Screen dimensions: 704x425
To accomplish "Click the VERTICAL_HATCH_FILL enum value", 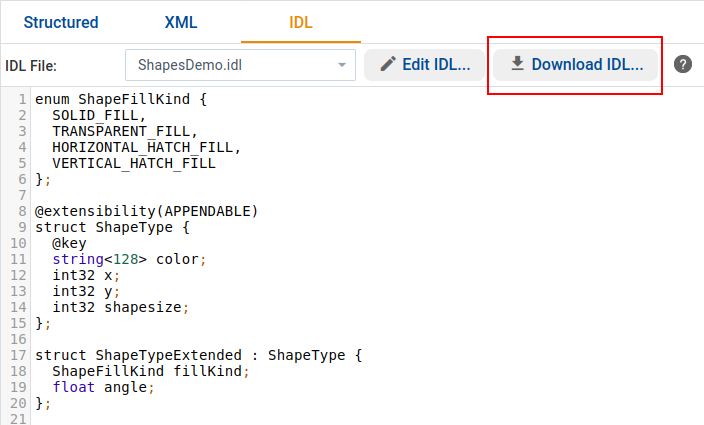I will pos(134,163).
